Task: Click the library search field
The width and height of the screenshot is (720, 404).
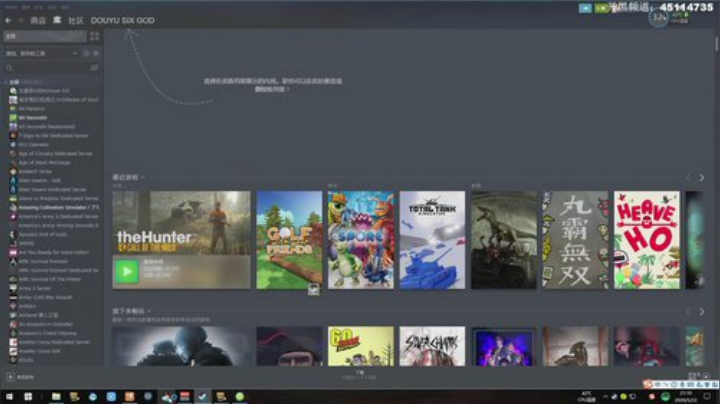Action: point(46,67)
